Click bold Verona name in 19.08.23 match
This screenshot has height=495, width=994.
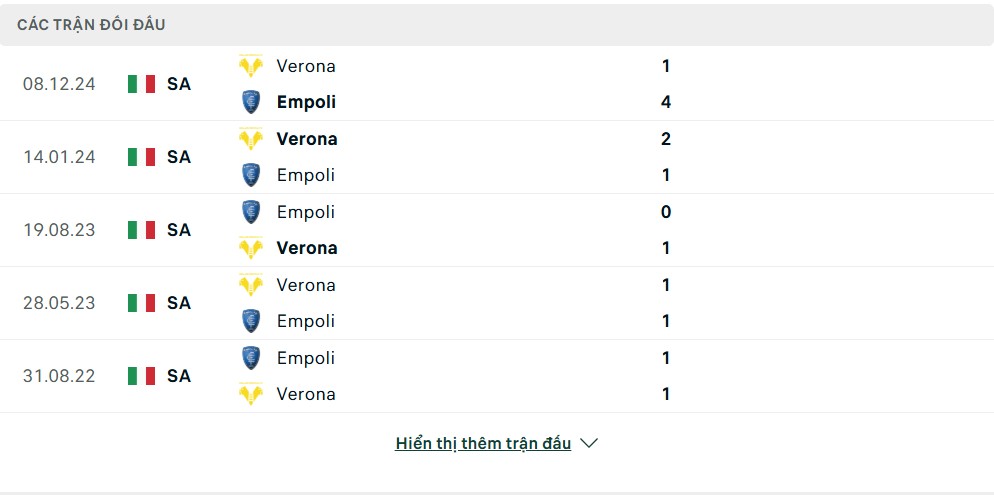[x=307, y=248]
